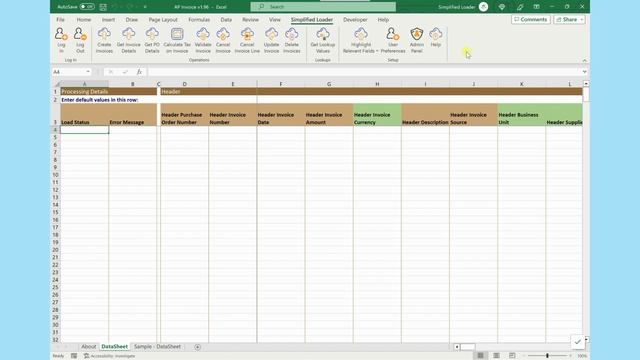The height and width of the screenshot is (360, 640).
Task: Switch to Page Break Preview in status bar
Action: click(x=512, y=356)
